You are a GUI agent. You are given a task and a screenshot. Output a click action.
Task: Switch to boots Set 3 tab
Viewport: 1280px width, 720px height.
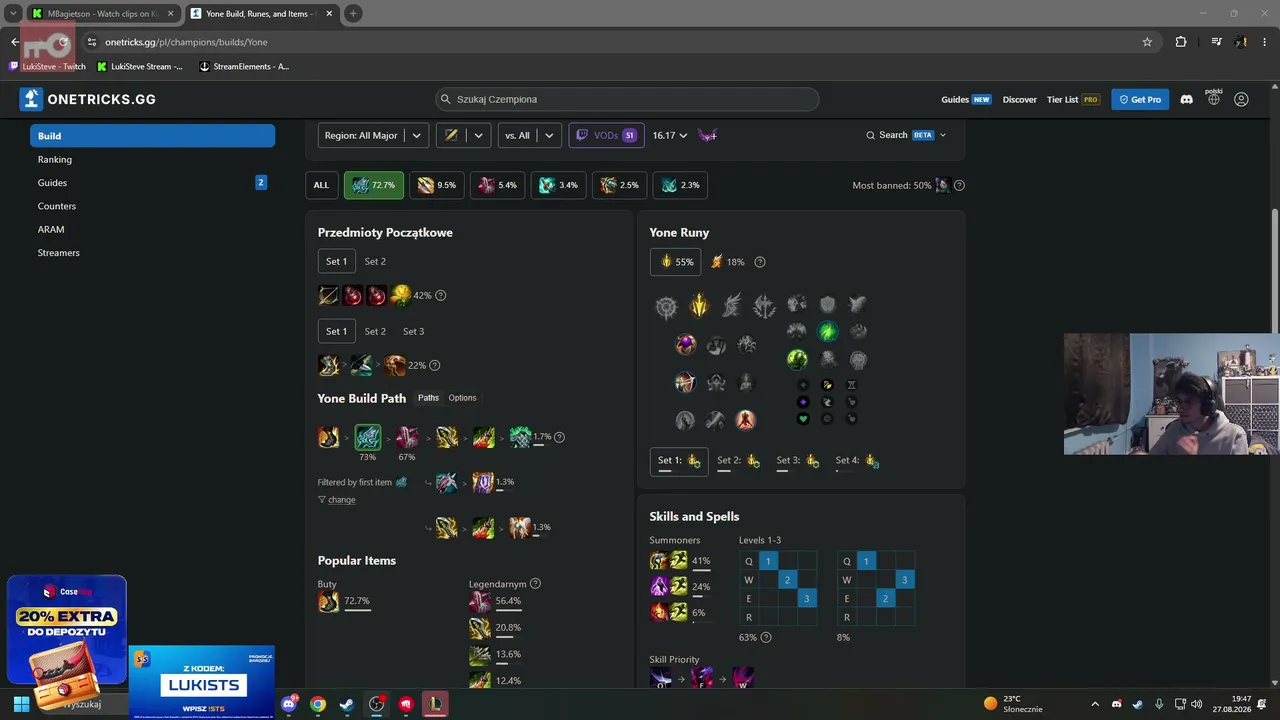(x=413, y=331)
